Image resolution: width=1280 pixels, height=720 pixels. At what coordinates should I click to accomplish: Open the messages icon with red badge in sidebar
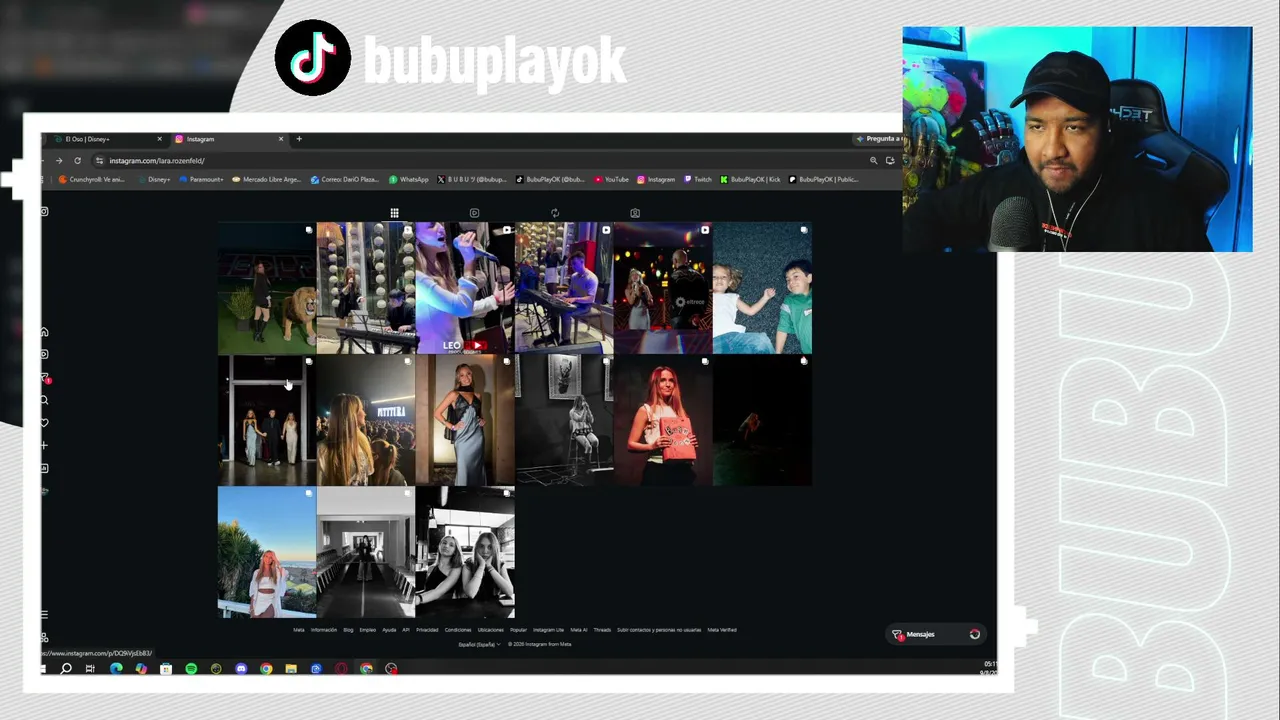point(45,378)
